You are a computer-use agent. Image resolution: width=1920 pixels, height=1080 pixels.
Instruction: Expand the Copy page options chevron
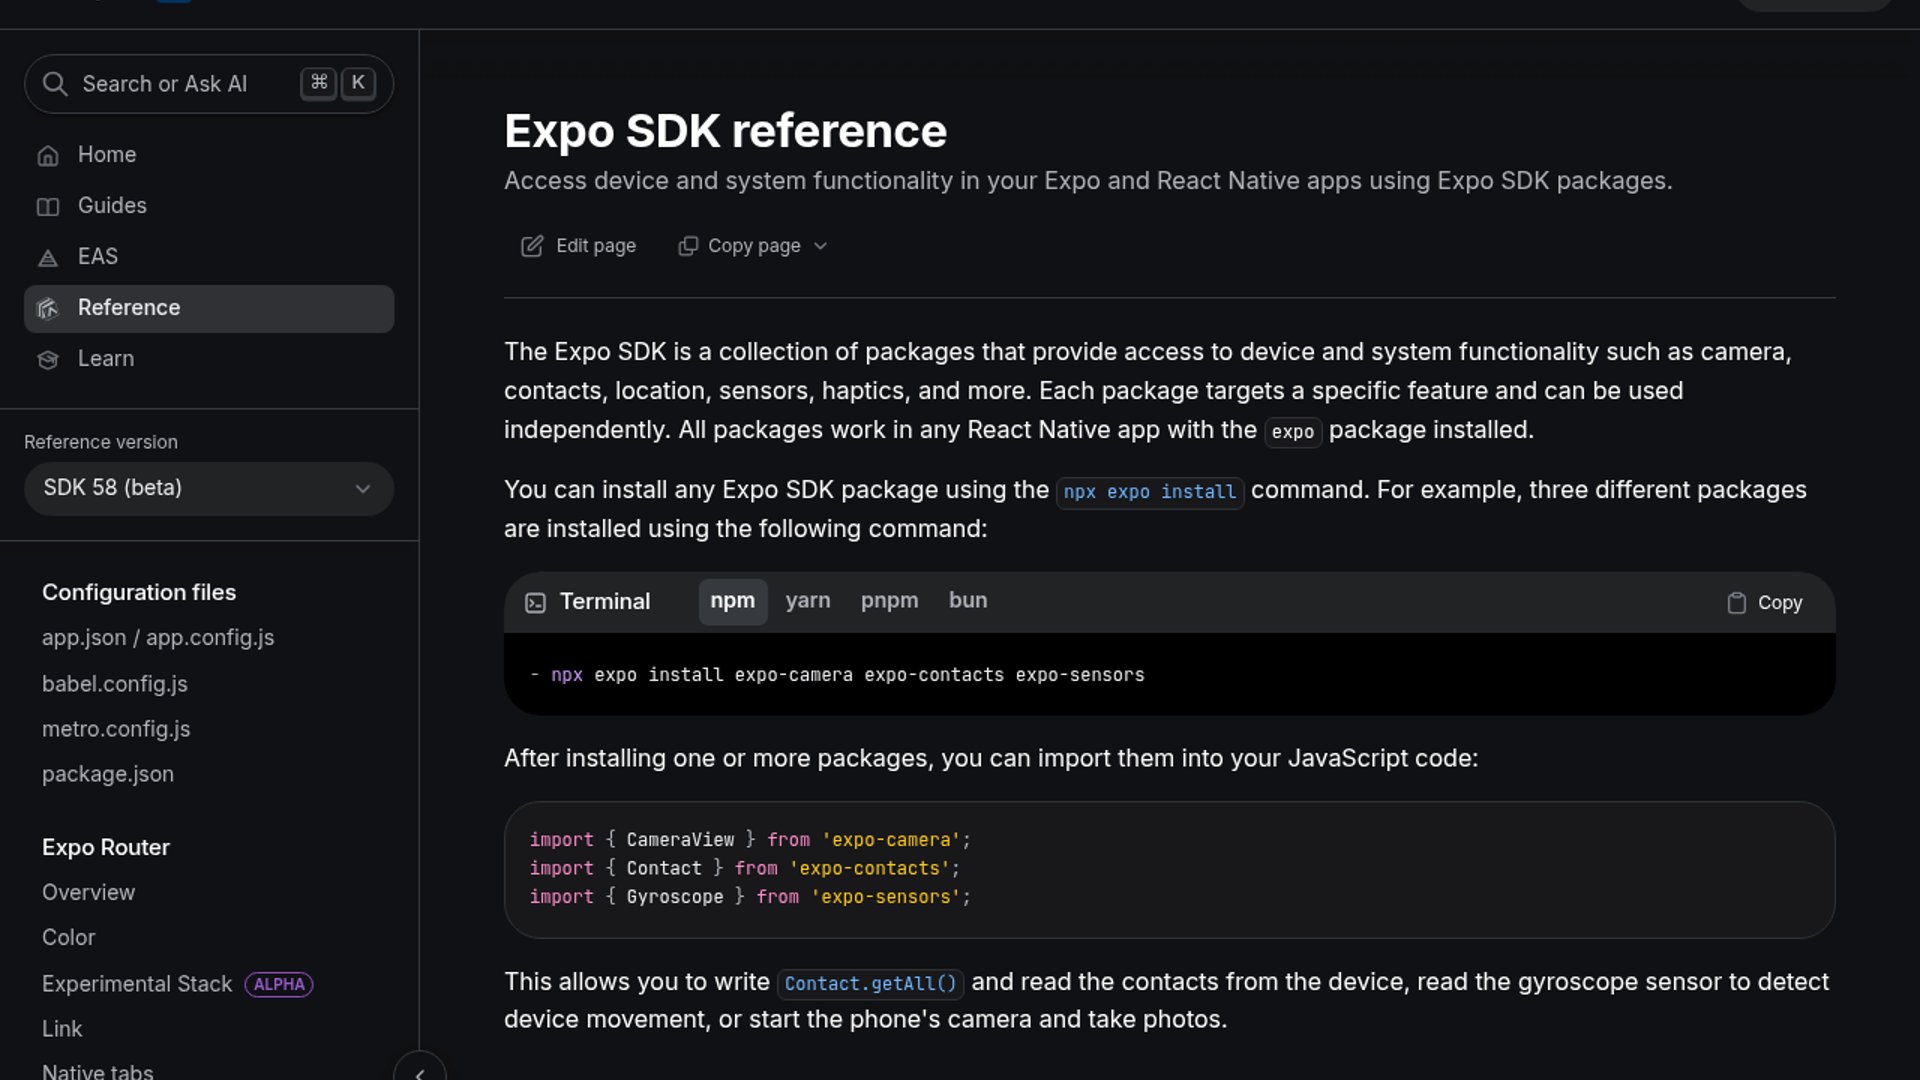820,246
